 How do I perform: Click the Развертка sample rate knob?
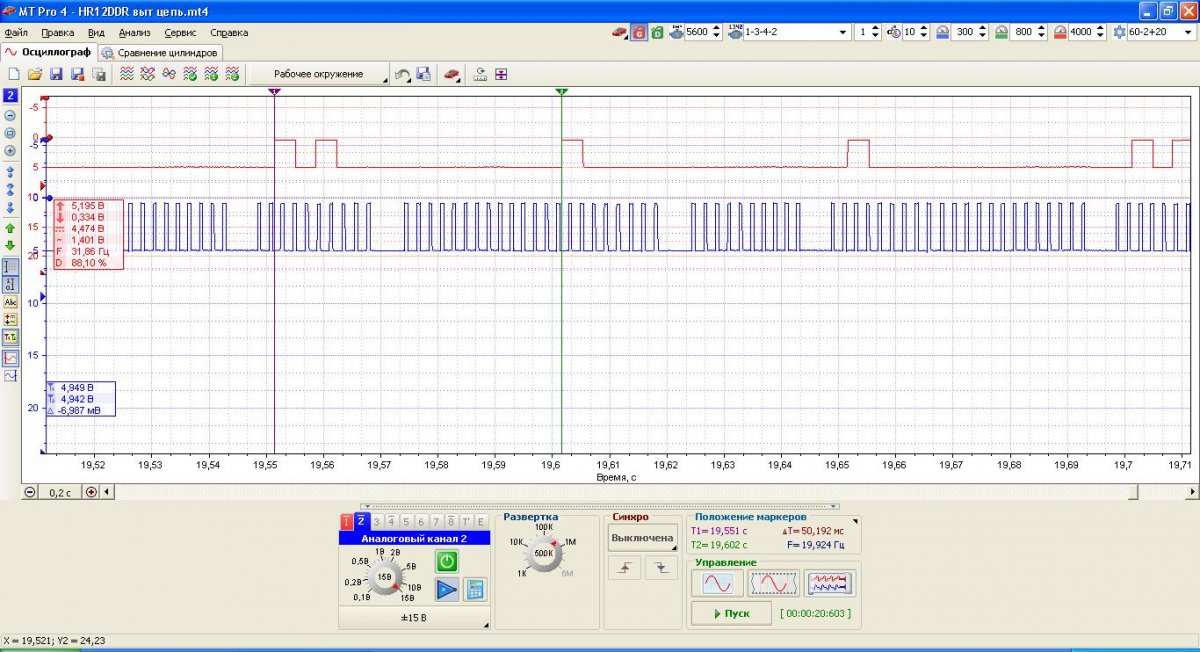(546, 554)
